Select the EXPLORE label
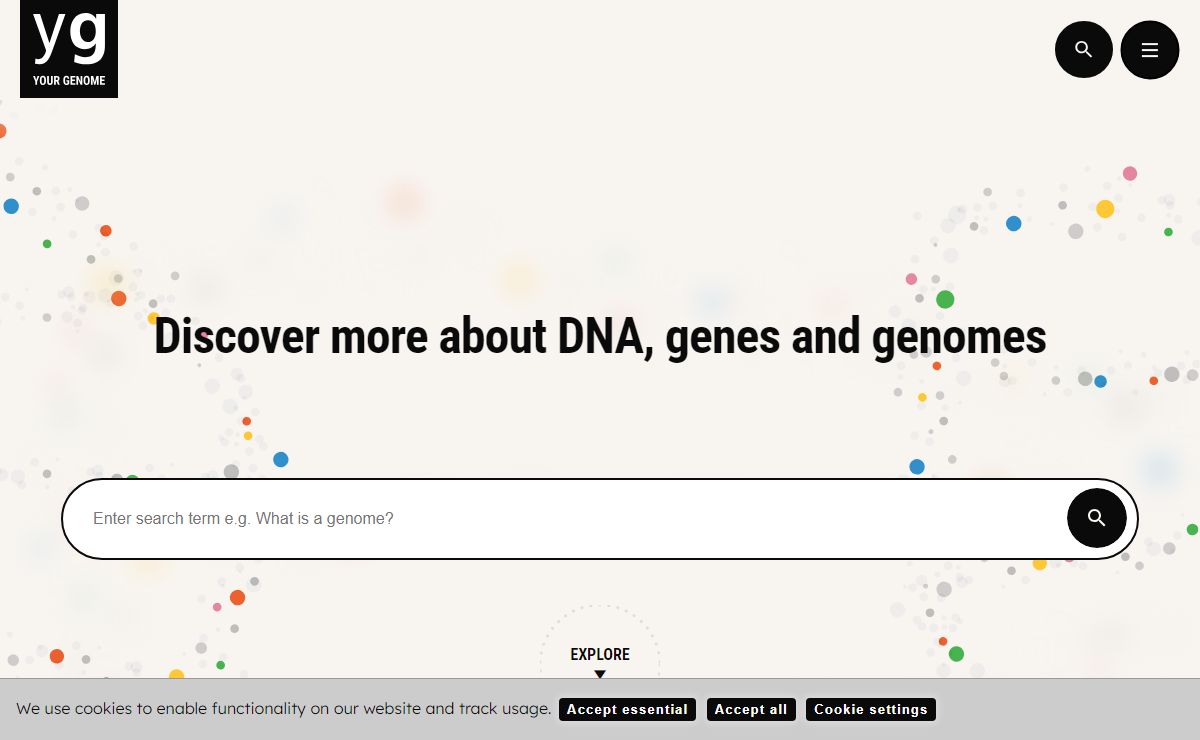Image resolution: width=1200 pixels, height=740 pixels. (x=600, y=655)
